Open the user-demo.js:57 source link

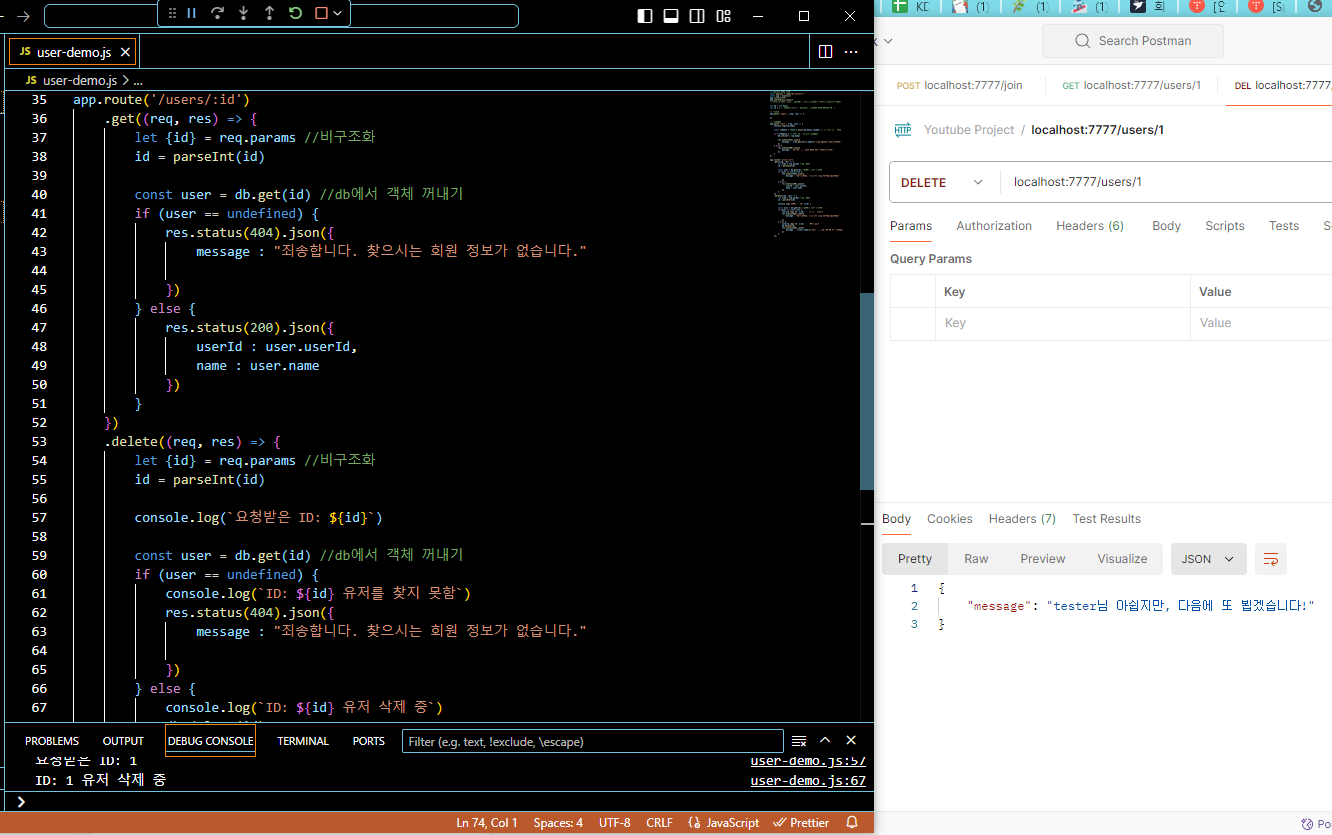[x=808, y=762]
